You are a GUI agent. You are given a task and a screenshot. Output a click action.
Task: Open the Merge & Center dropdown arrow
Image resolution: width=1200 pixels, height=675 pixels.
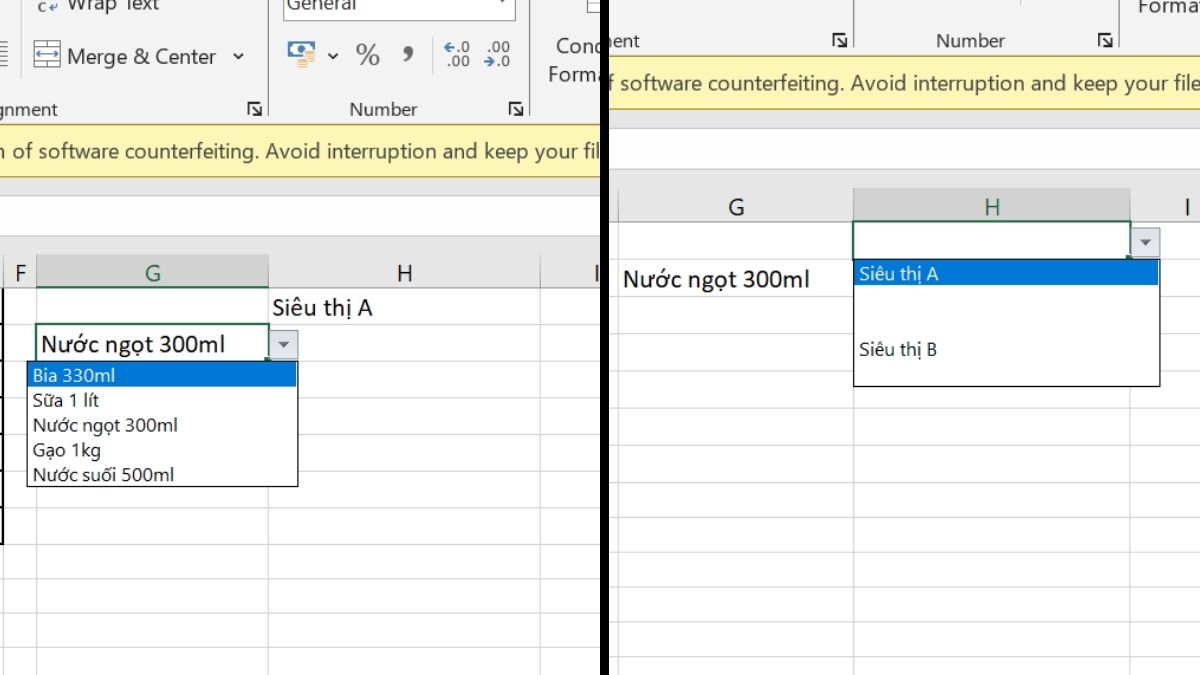238,56
